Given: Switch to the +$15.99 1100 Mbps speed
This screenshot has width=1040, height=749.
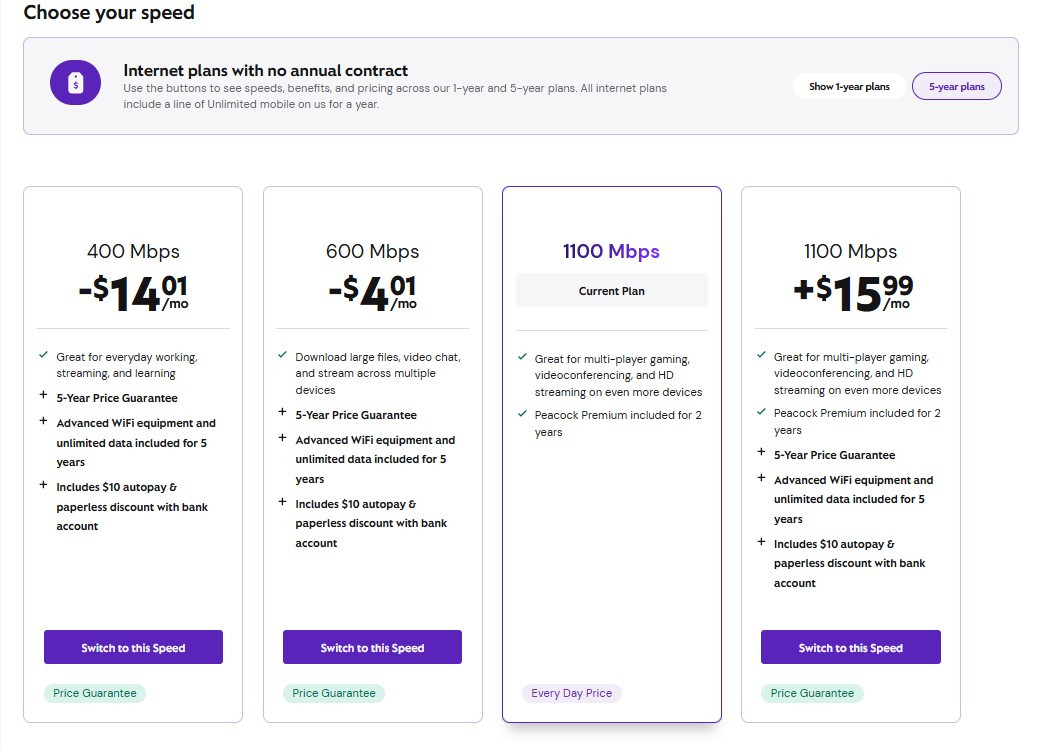Looking at the screenshot, I should click(850, 647).
